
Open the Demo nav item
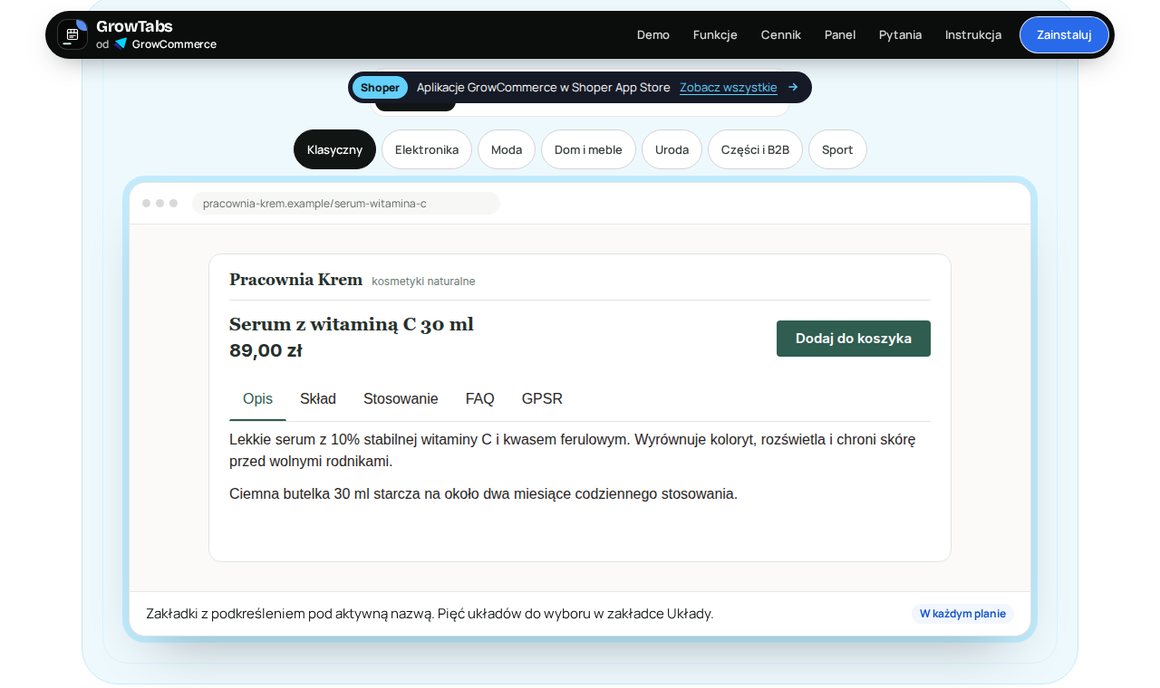(653, 35)
